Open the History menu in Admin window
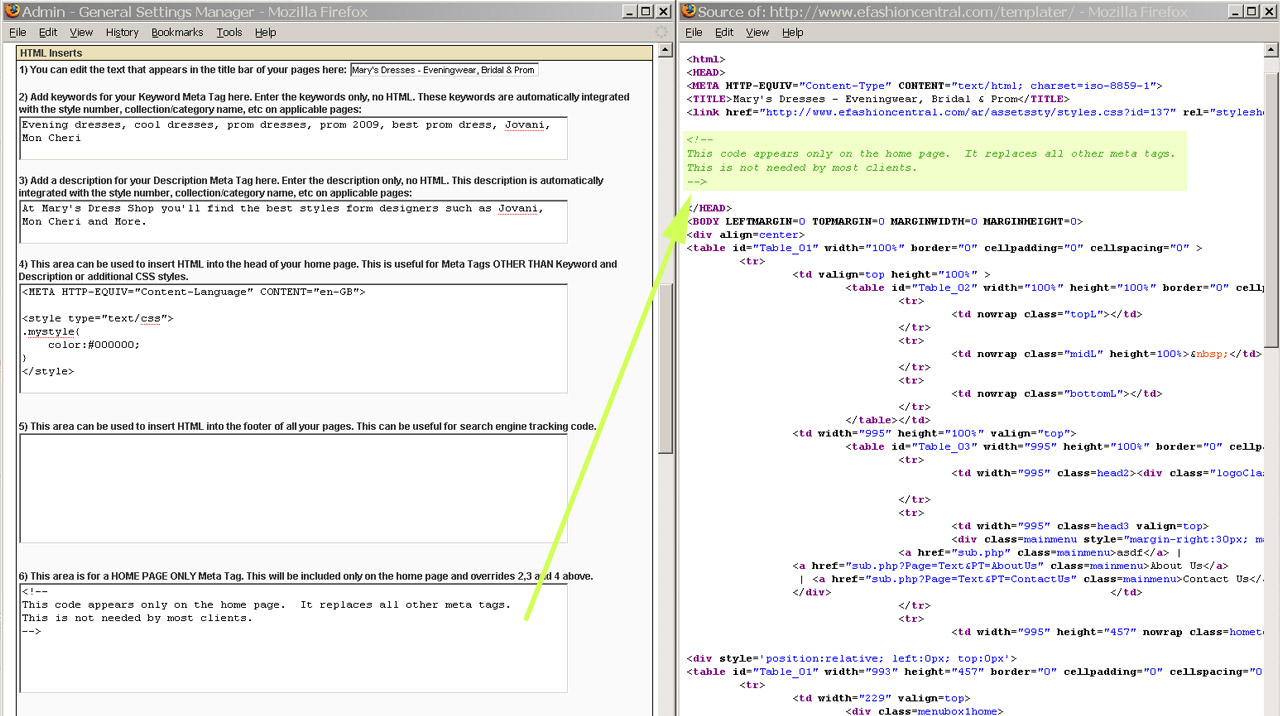Viewport: 1280px width, 716px height. coord(122,32)
